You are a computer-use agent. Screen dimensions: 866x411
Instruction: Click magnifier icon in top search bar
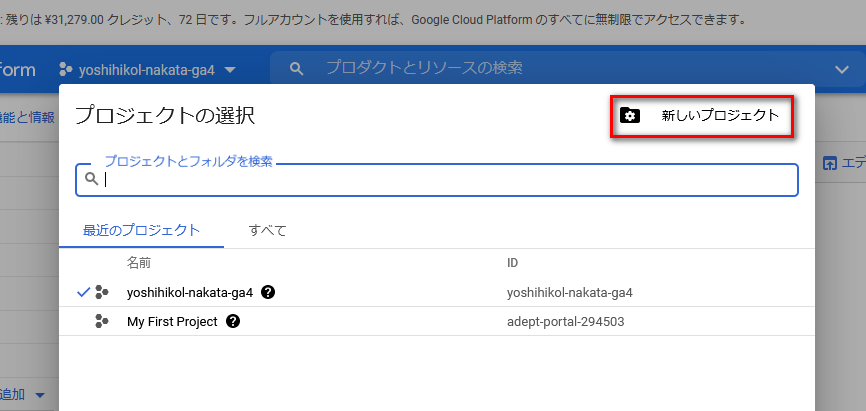pos(297,69)
